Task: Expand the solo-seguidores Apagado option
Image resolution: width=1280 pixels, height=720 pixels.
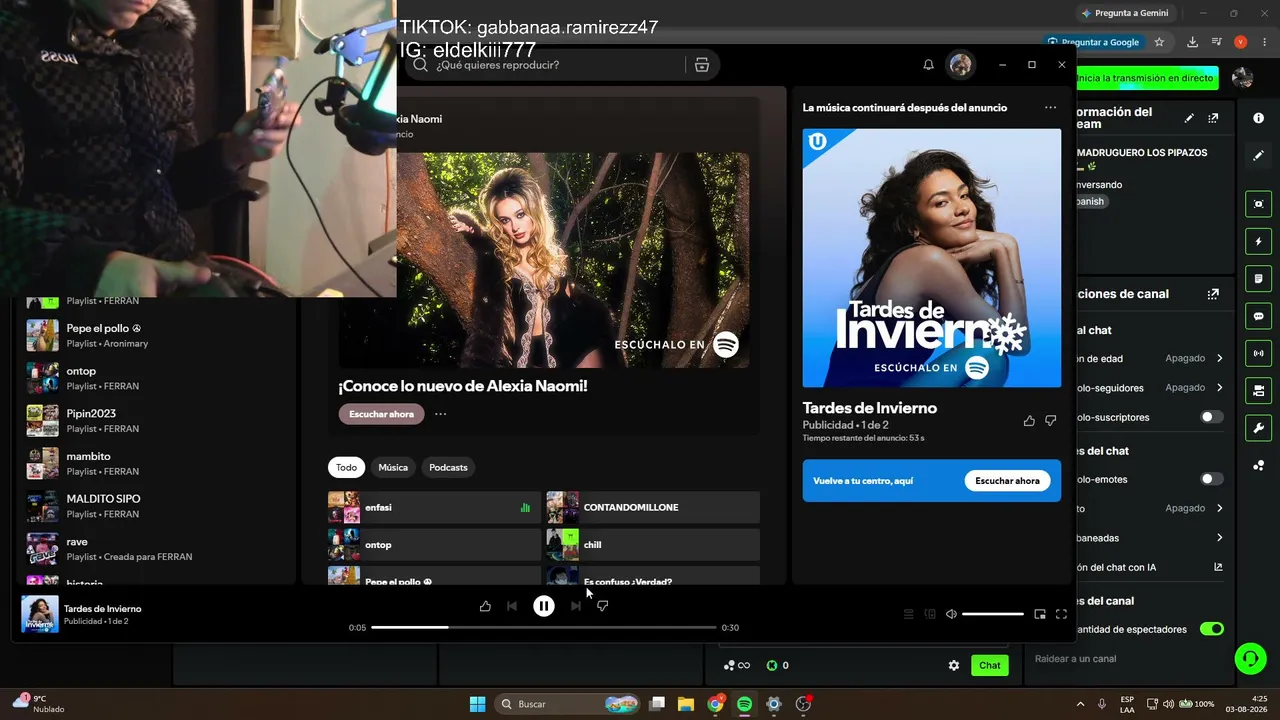Action: tap(1194, 387)
